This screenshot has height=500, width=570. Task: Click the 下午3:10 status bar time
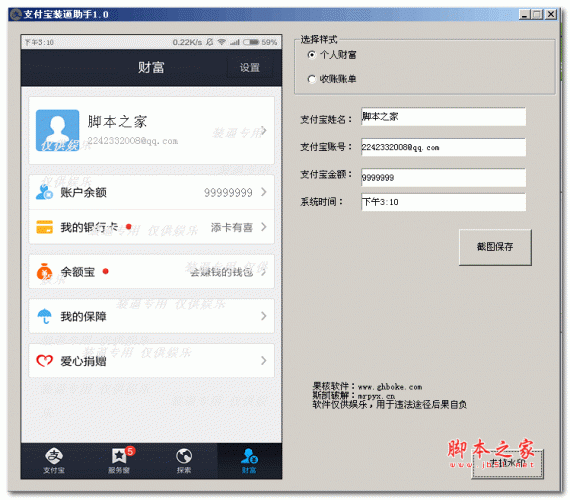pos(39,43)
